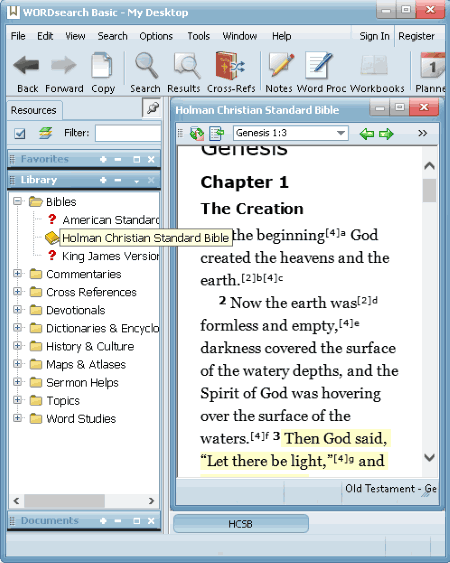The height and width of the screenshot is (563, 450).
Task: Open the View menu
Action: coord(75,36)
